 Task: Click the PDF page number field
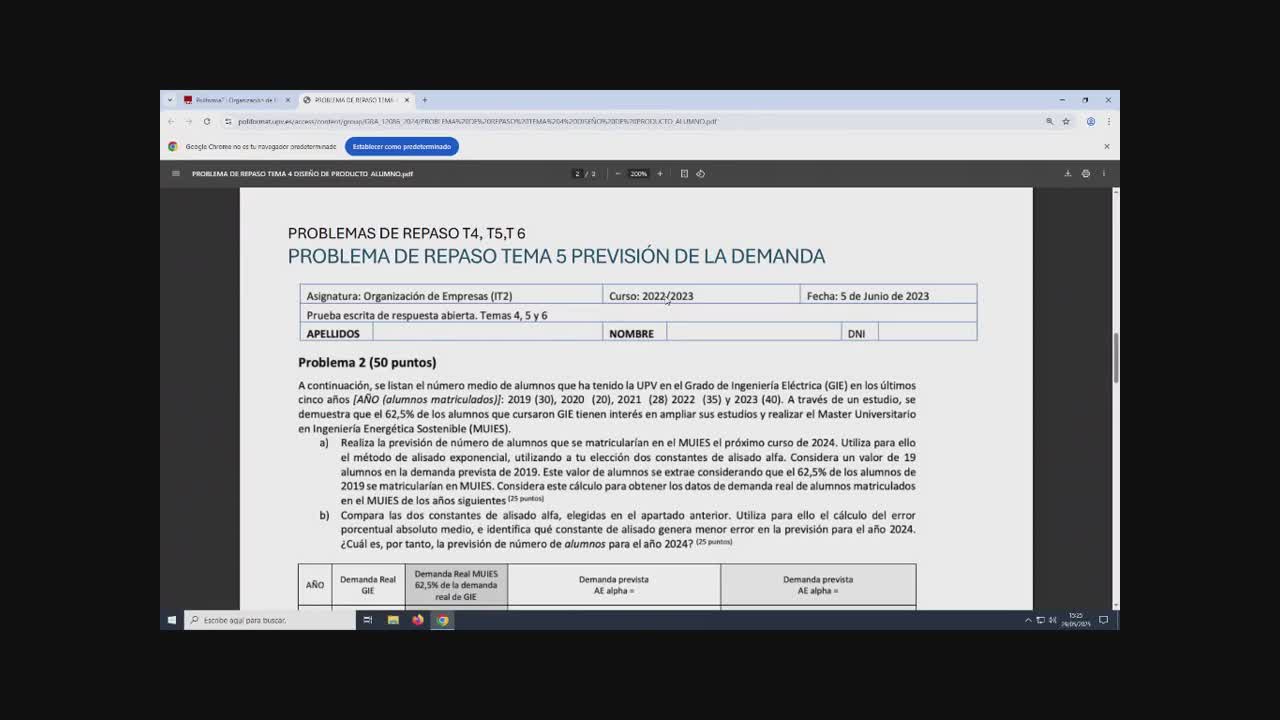pos(577,174)
